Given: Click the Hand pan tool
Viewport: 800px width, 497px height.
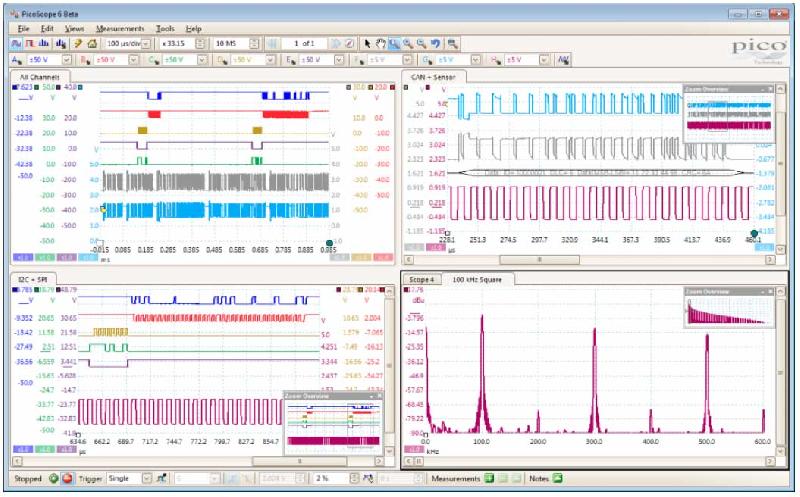Looking at the screenshot, I should click(382, 44).
